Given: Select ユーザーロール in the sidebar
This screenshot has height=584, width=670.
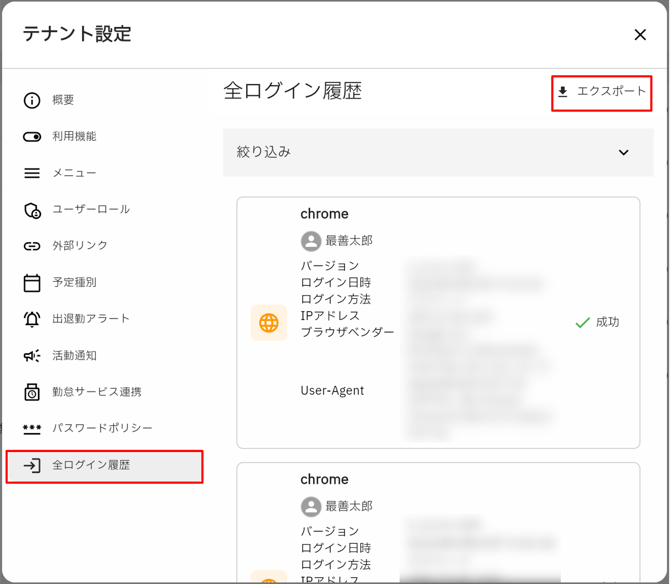Looking at the screenshot, I should tap(104, 210).
